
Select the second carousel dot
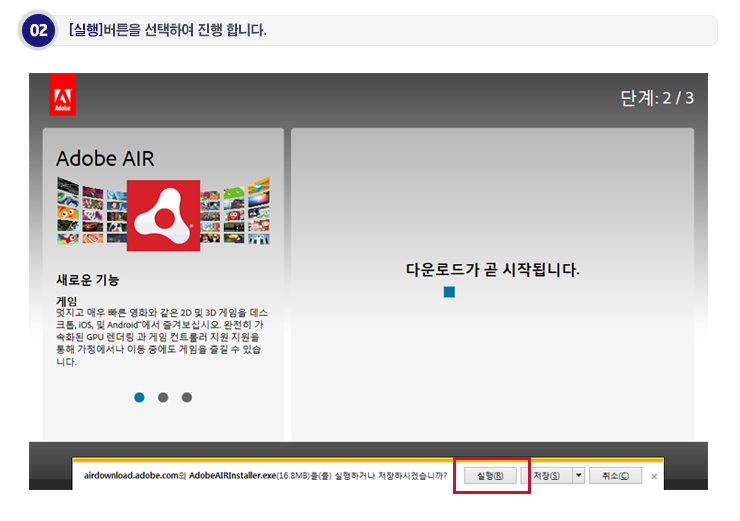coord(163,397)
